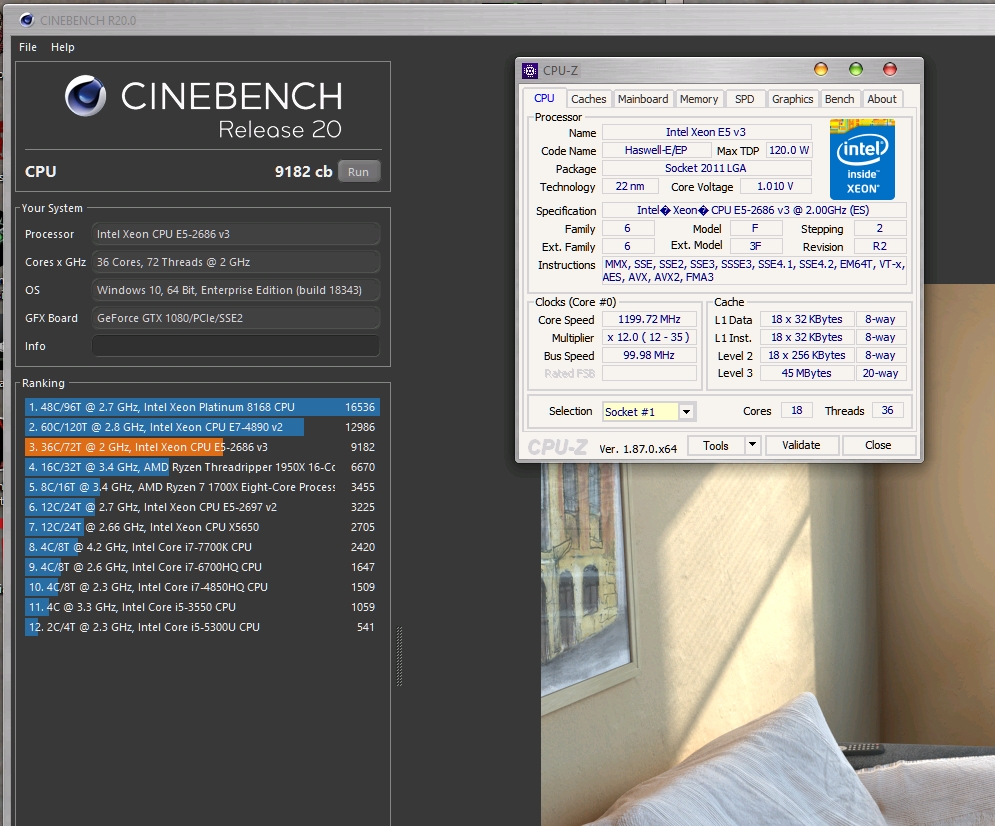The height and width of the screenshot is (826, 995).
Task: Click the Bus Speed value 99.98 MHz
Action: point(649,355)
